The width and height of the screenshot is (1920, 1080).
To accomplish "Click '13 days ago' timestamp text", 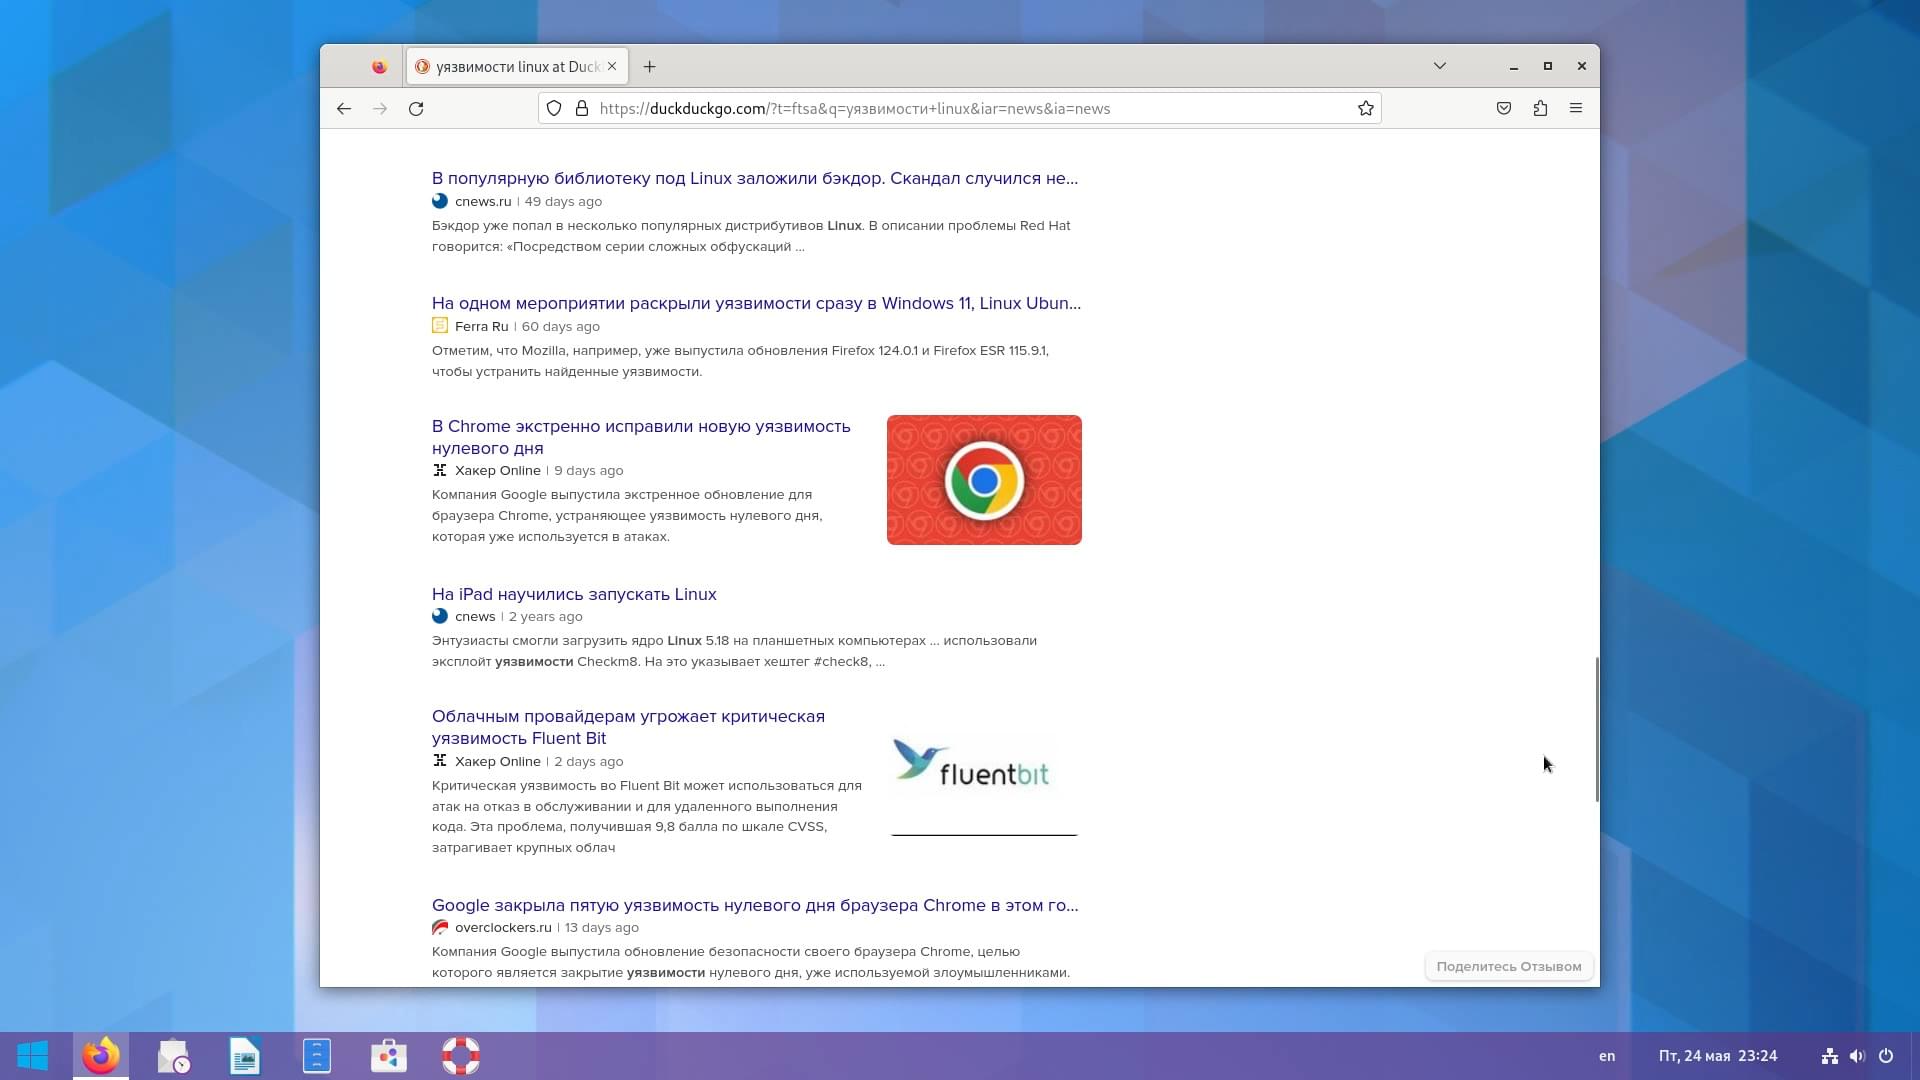I will click(602, 928).
